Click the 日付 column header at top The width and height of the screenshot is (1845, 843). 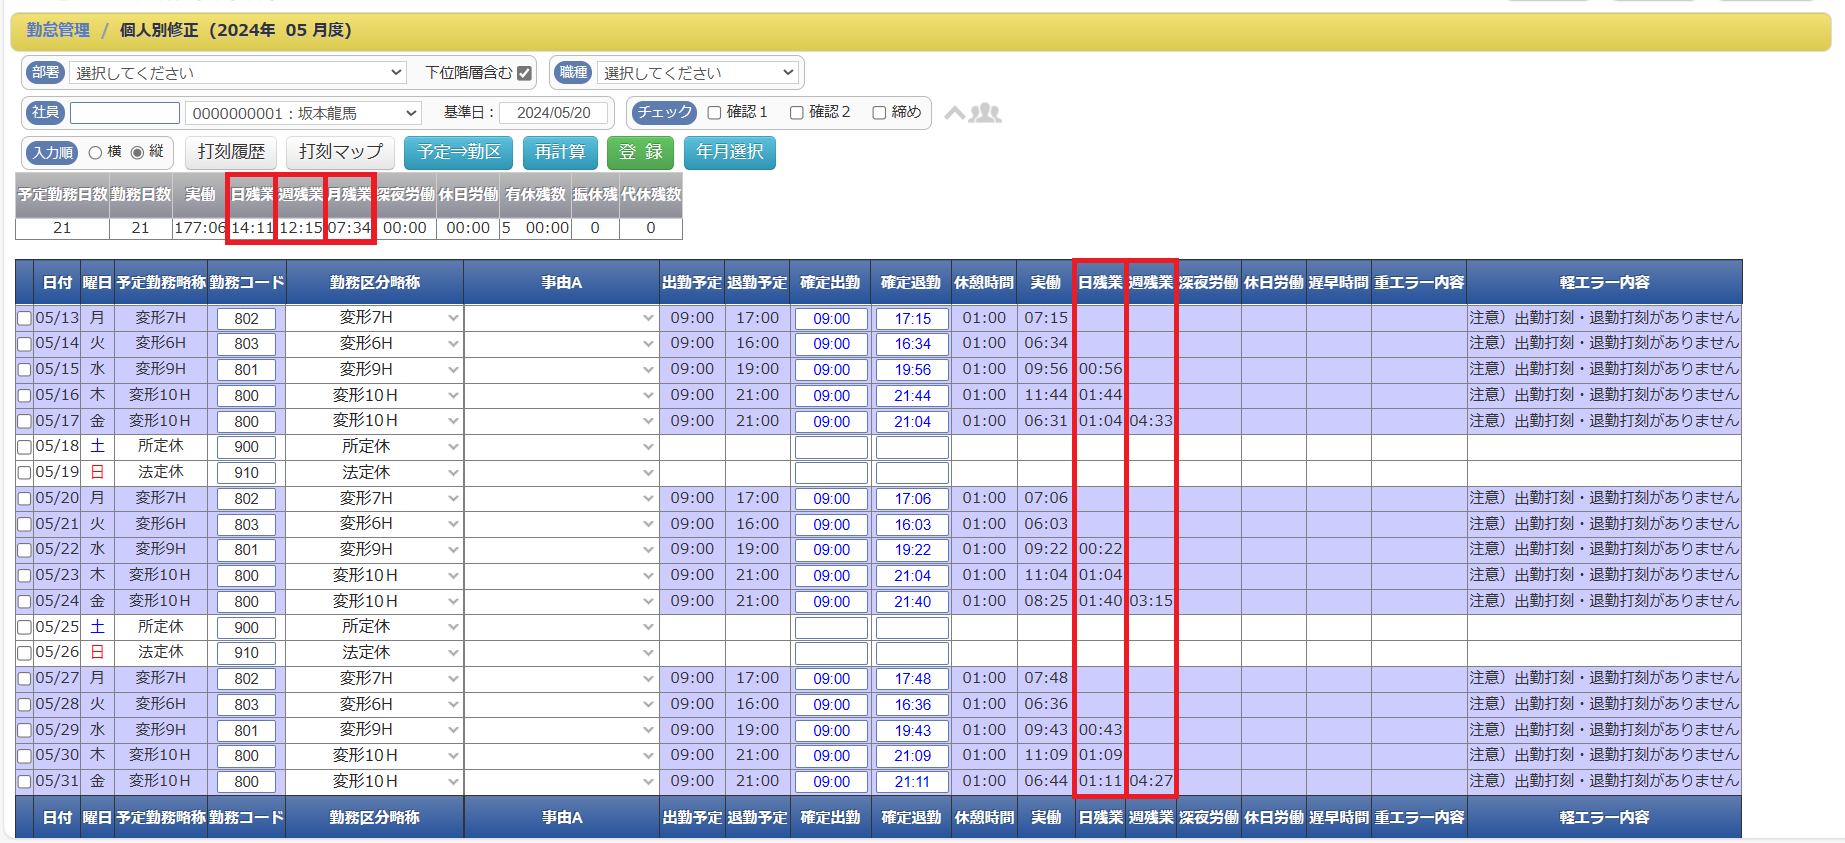pos(57,282)
